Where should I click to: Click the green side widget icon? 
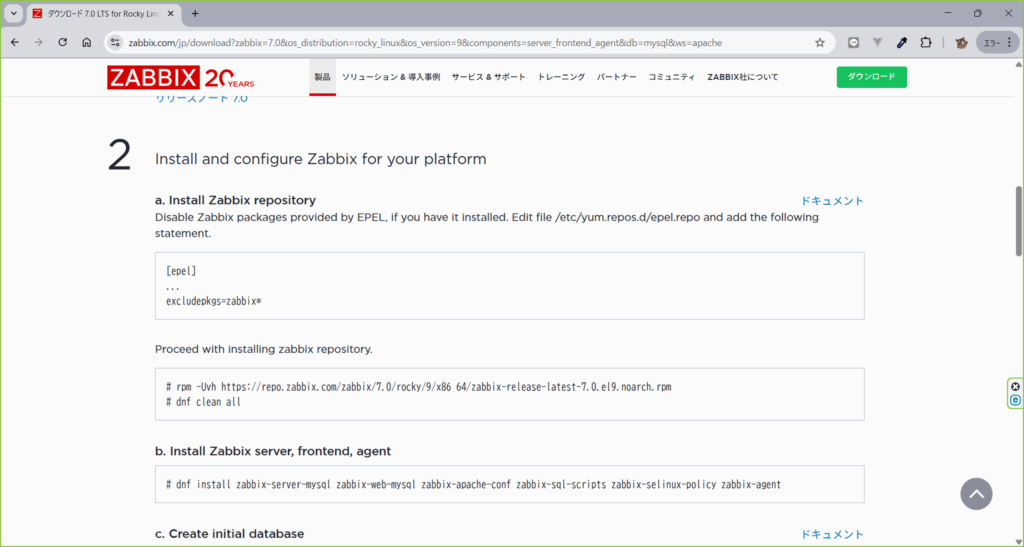1016,400
